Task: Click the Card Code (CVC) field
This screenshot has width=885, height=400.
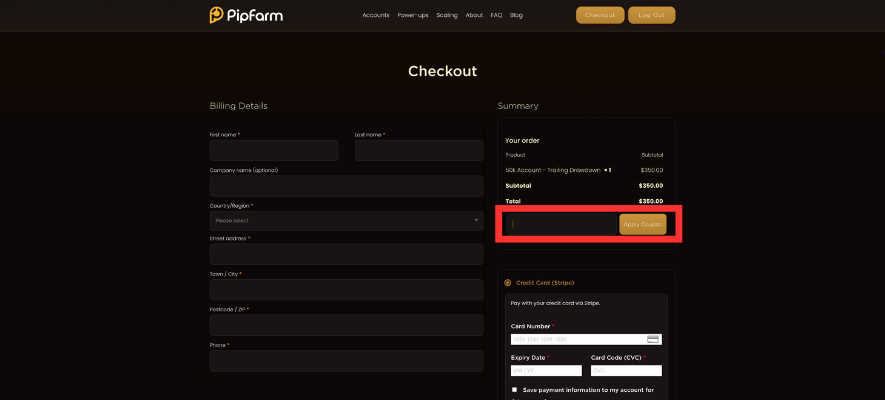Action: [x=626, y=370]
